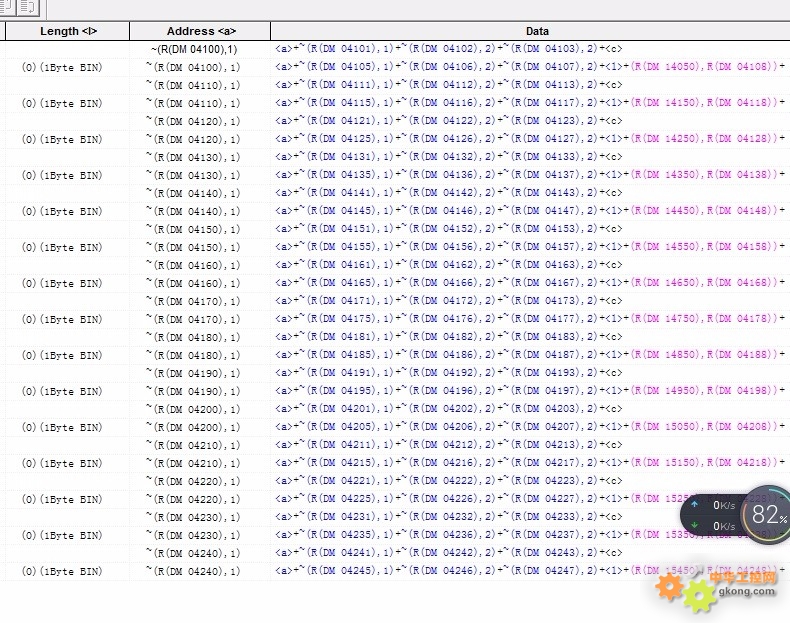Click (0)(1Byte BIN) length in the DM 04225 row
The width and height of the screenshot is (790, 623).
[62, 500]
